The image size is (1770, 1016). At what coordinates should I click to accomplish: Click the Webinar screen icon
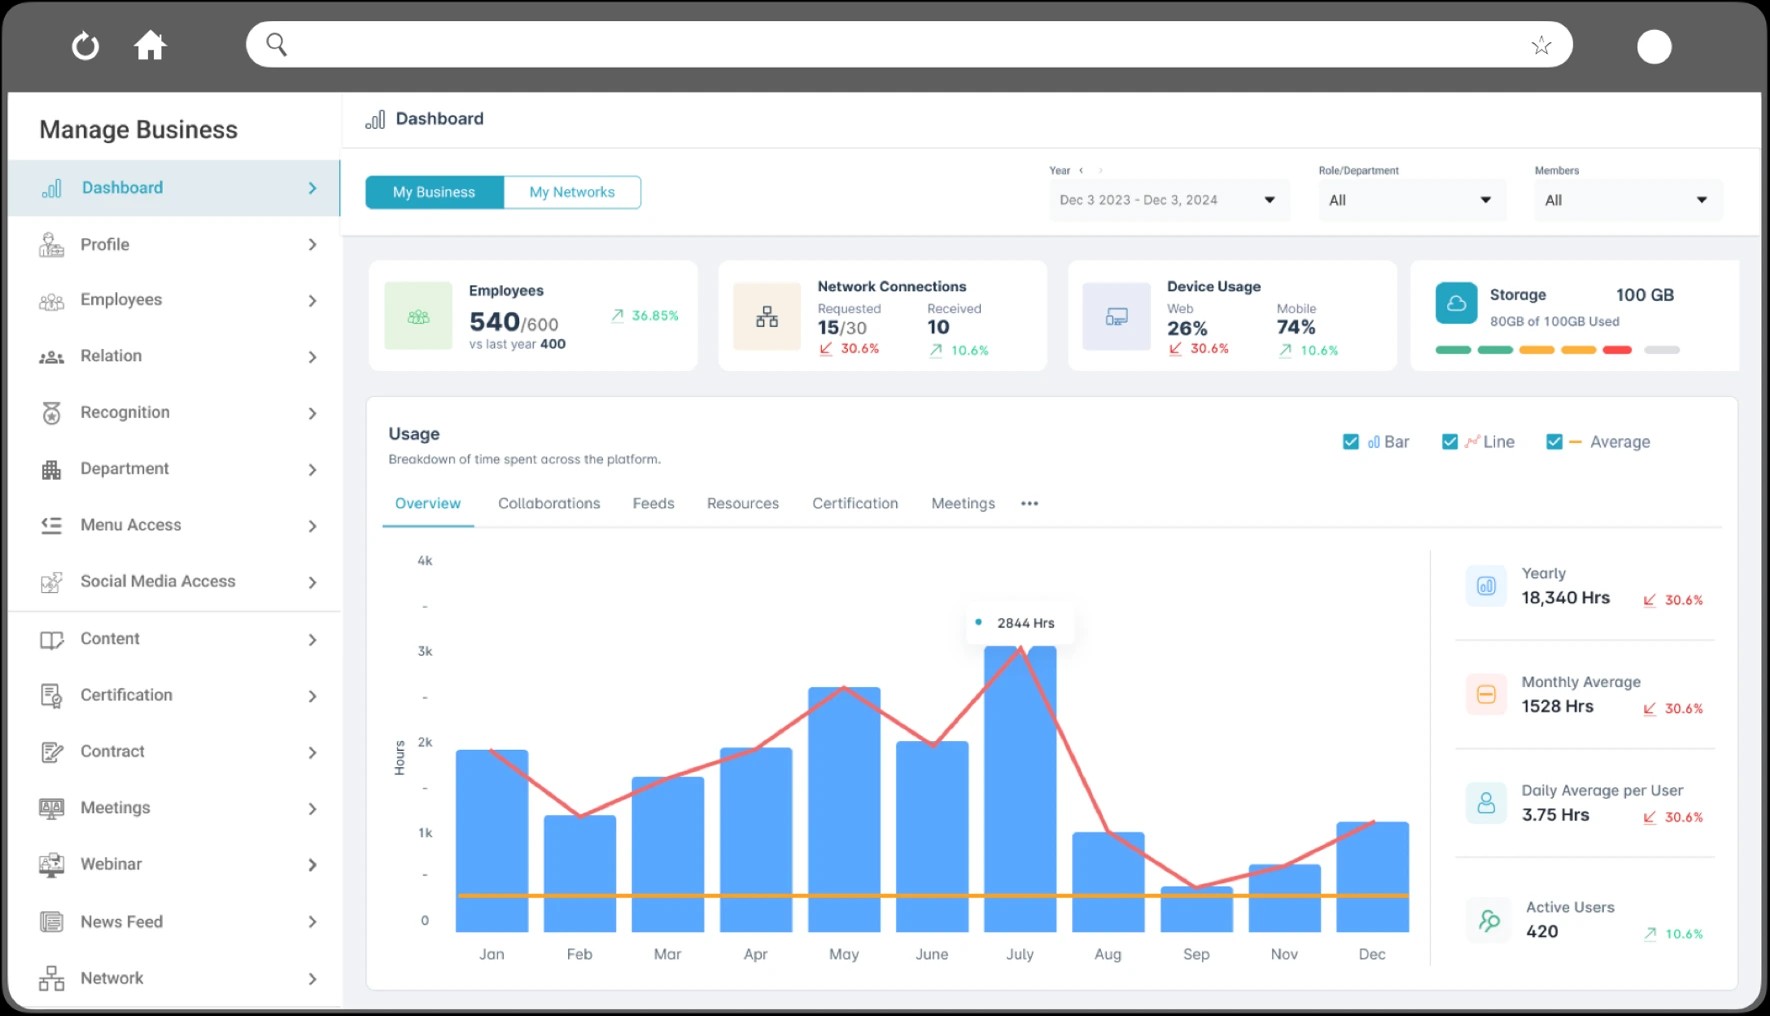(50, 864)
